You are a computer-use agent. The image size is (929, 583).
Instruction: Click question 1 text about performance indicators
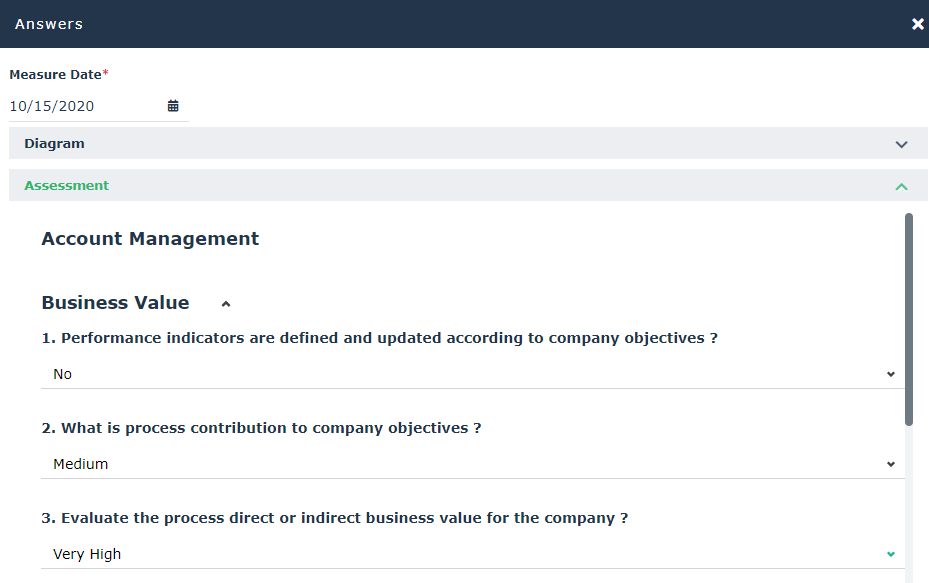click(x=380, y=338)
